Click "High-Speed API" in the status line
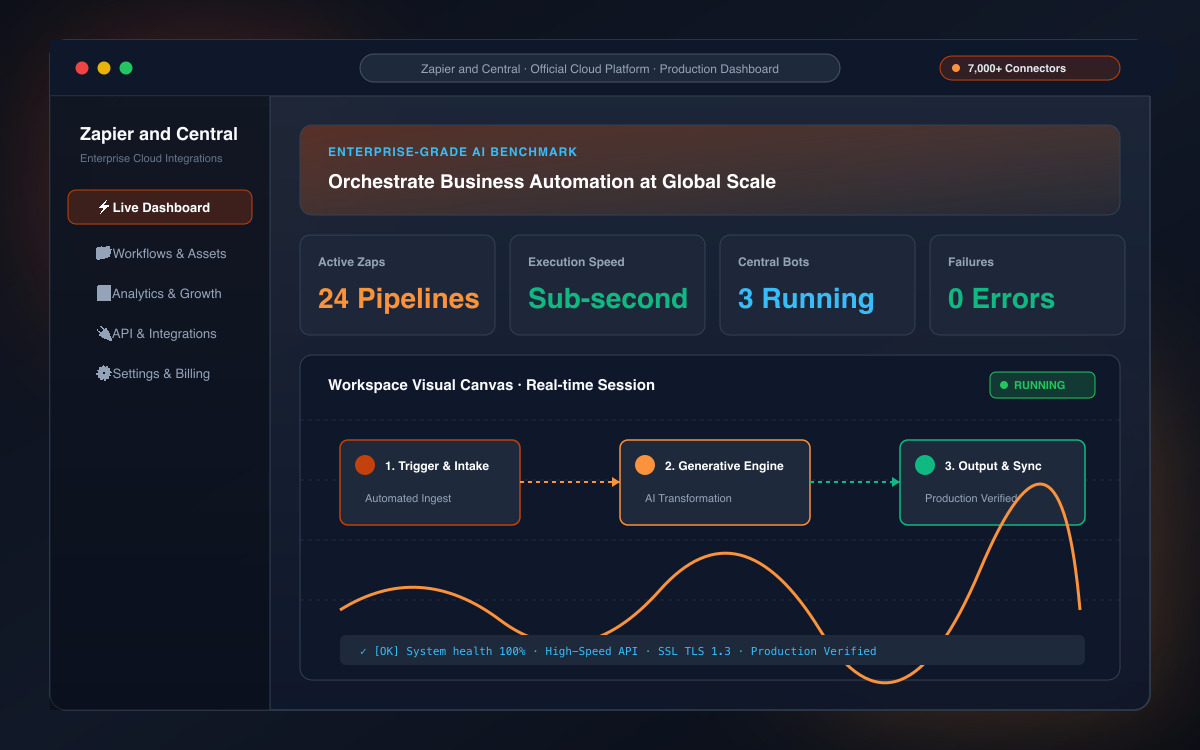The width and height of the screenshot is (1200, 750). tap(592, 651)
